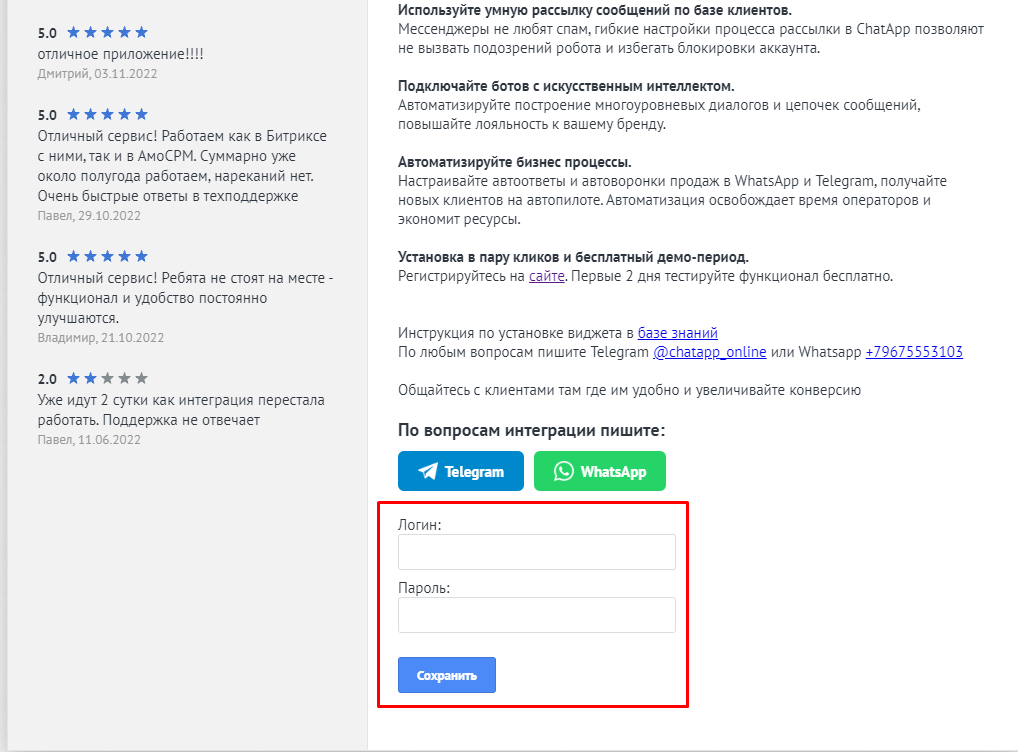The width and height of the screenshot is (1018, 752).
Task: Click the star rating above Дмитрий's review
Action: [x=107, y=33]
